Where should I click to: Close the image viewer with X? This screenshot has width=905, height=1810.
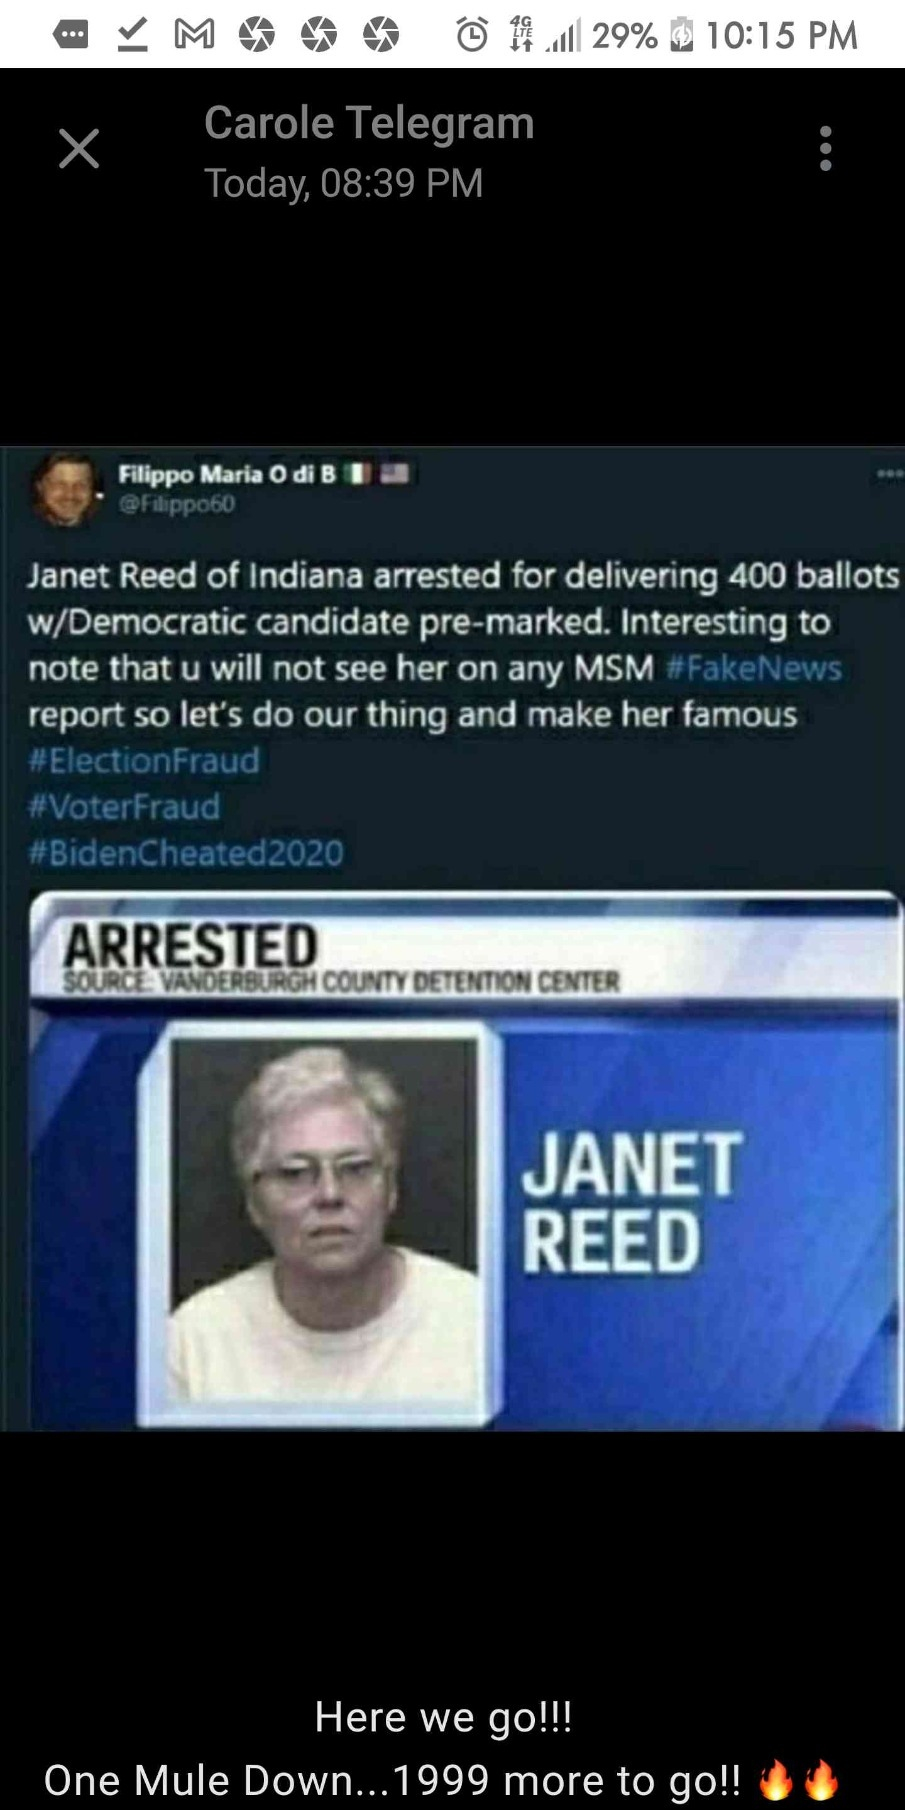pyautogui.click(x=79, y=149)
